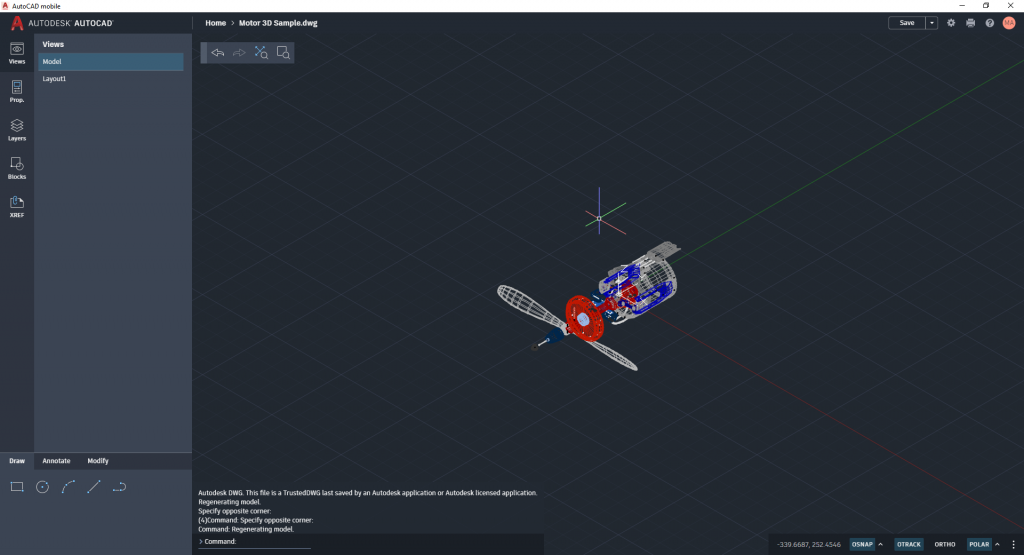Click the 'Regenerating model.' history line
The height and width of the screenshot is (555, 1024).
[229, 502]
